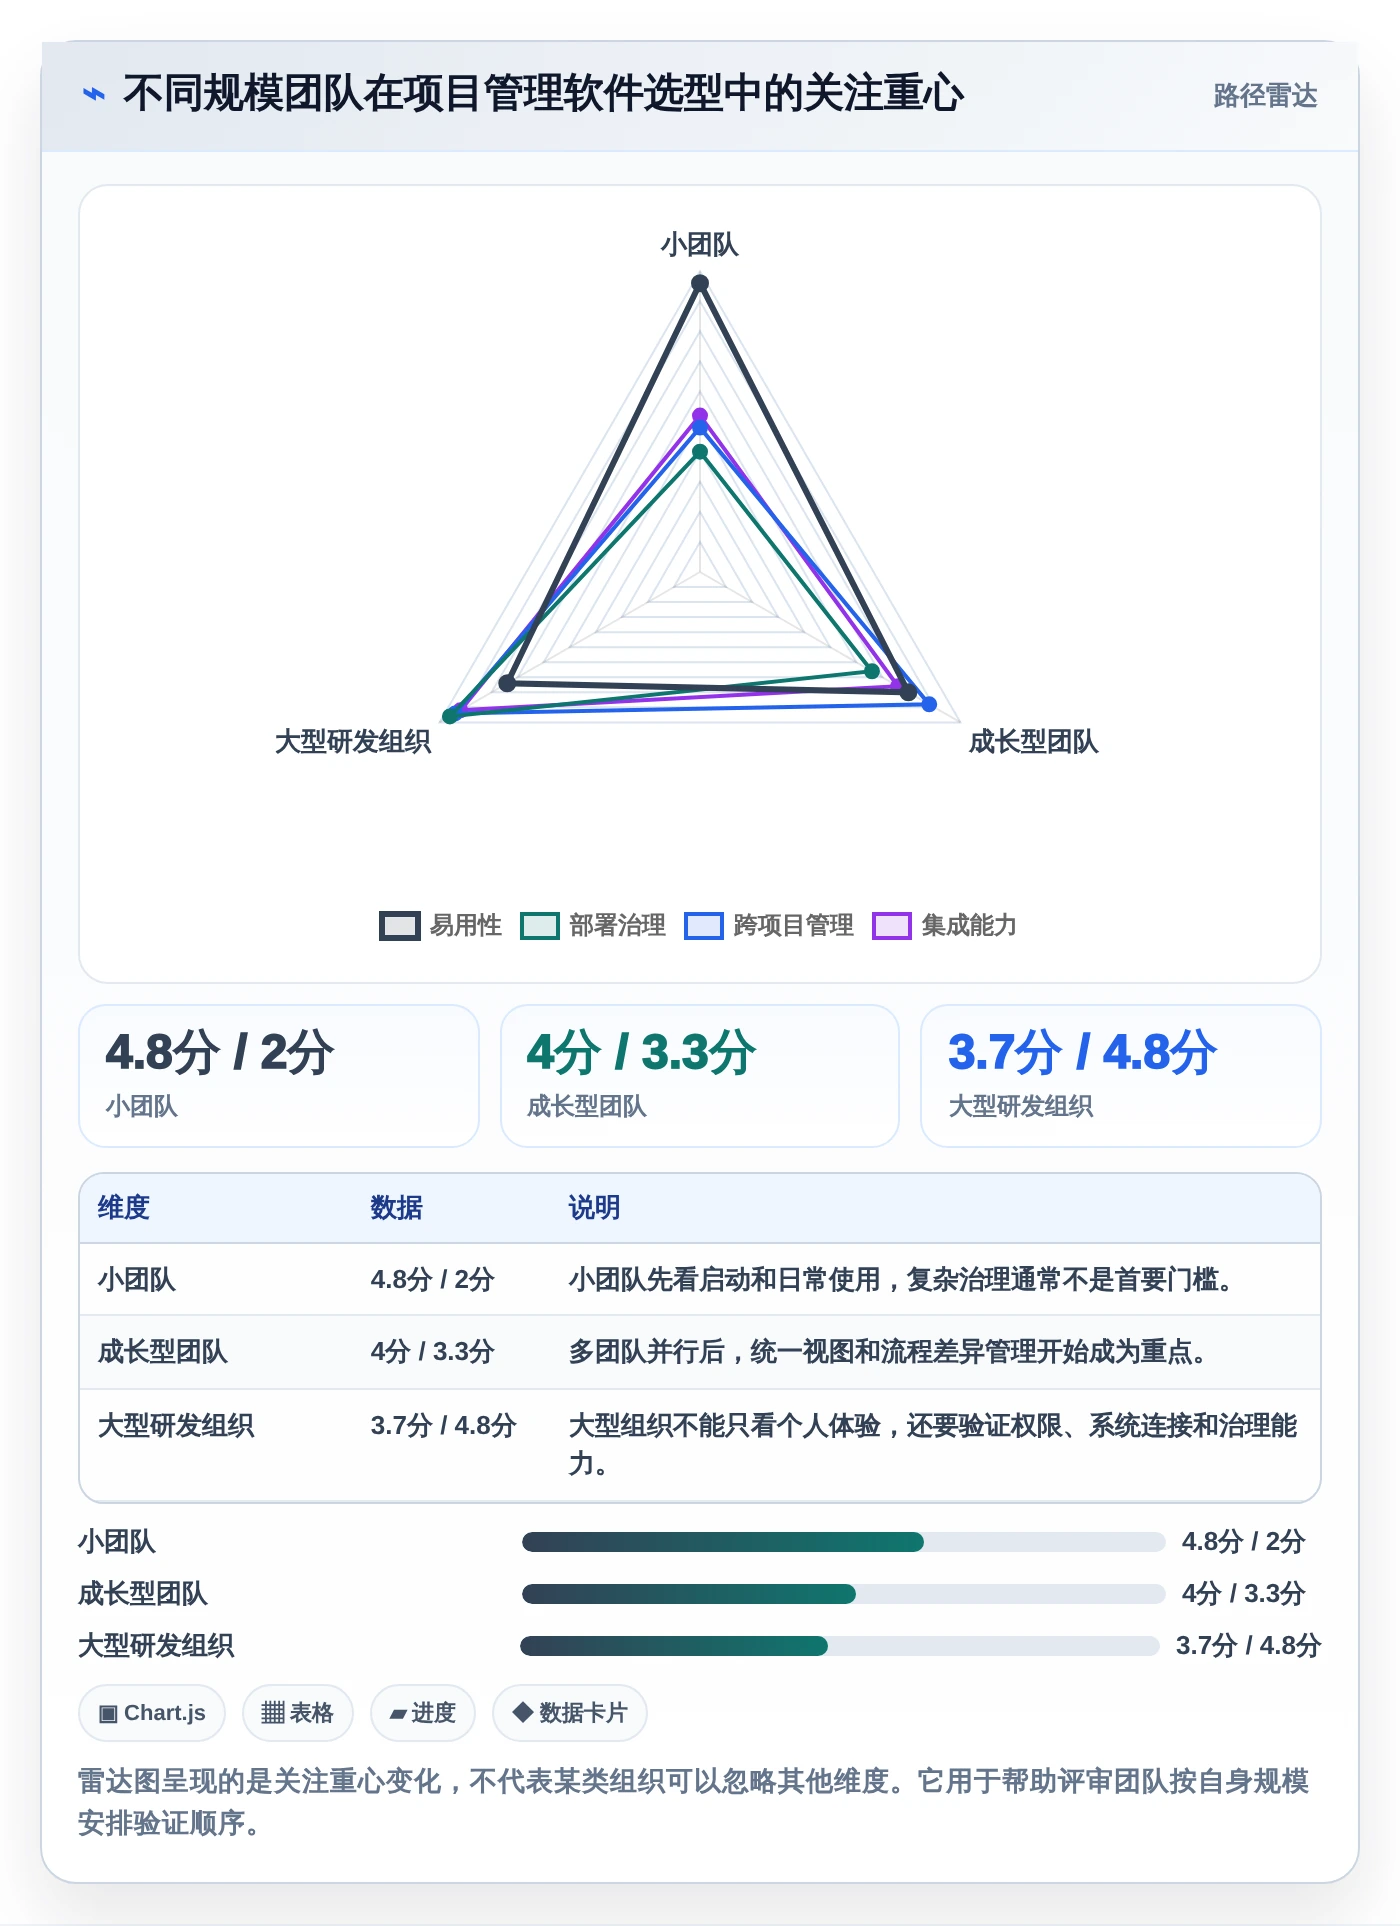Click the 易用性 dark color swatch

(x=400, y=926)
